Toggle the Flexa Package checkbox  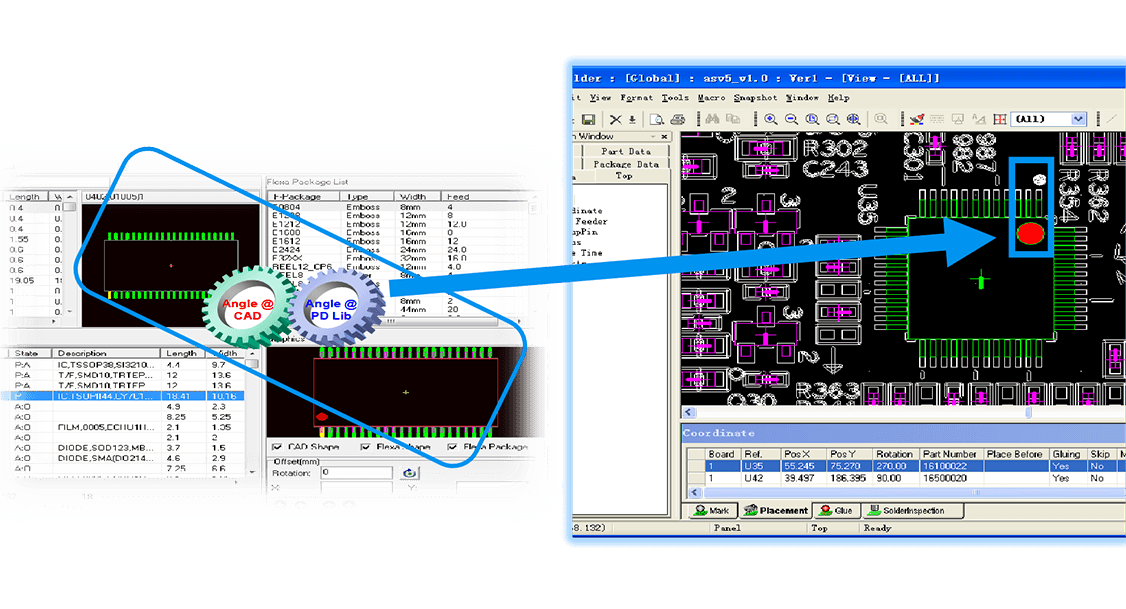click(x=452, y=447)
